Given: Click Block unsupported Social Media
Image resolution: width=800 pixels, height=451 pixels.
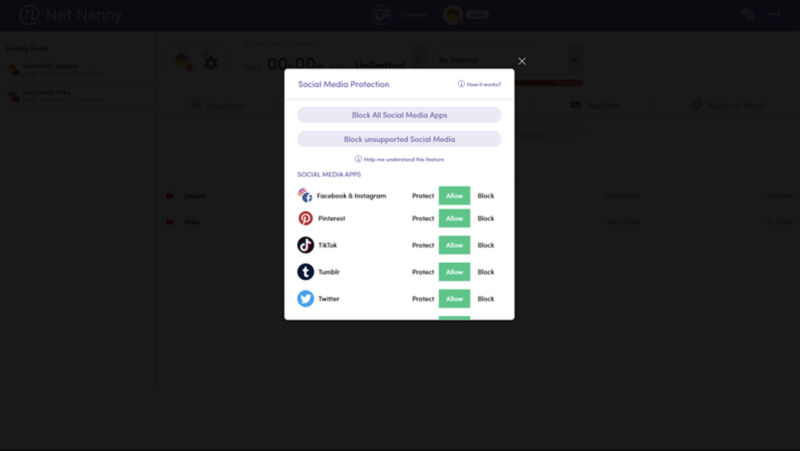Looking at the screenshot, I should point(399,139).
